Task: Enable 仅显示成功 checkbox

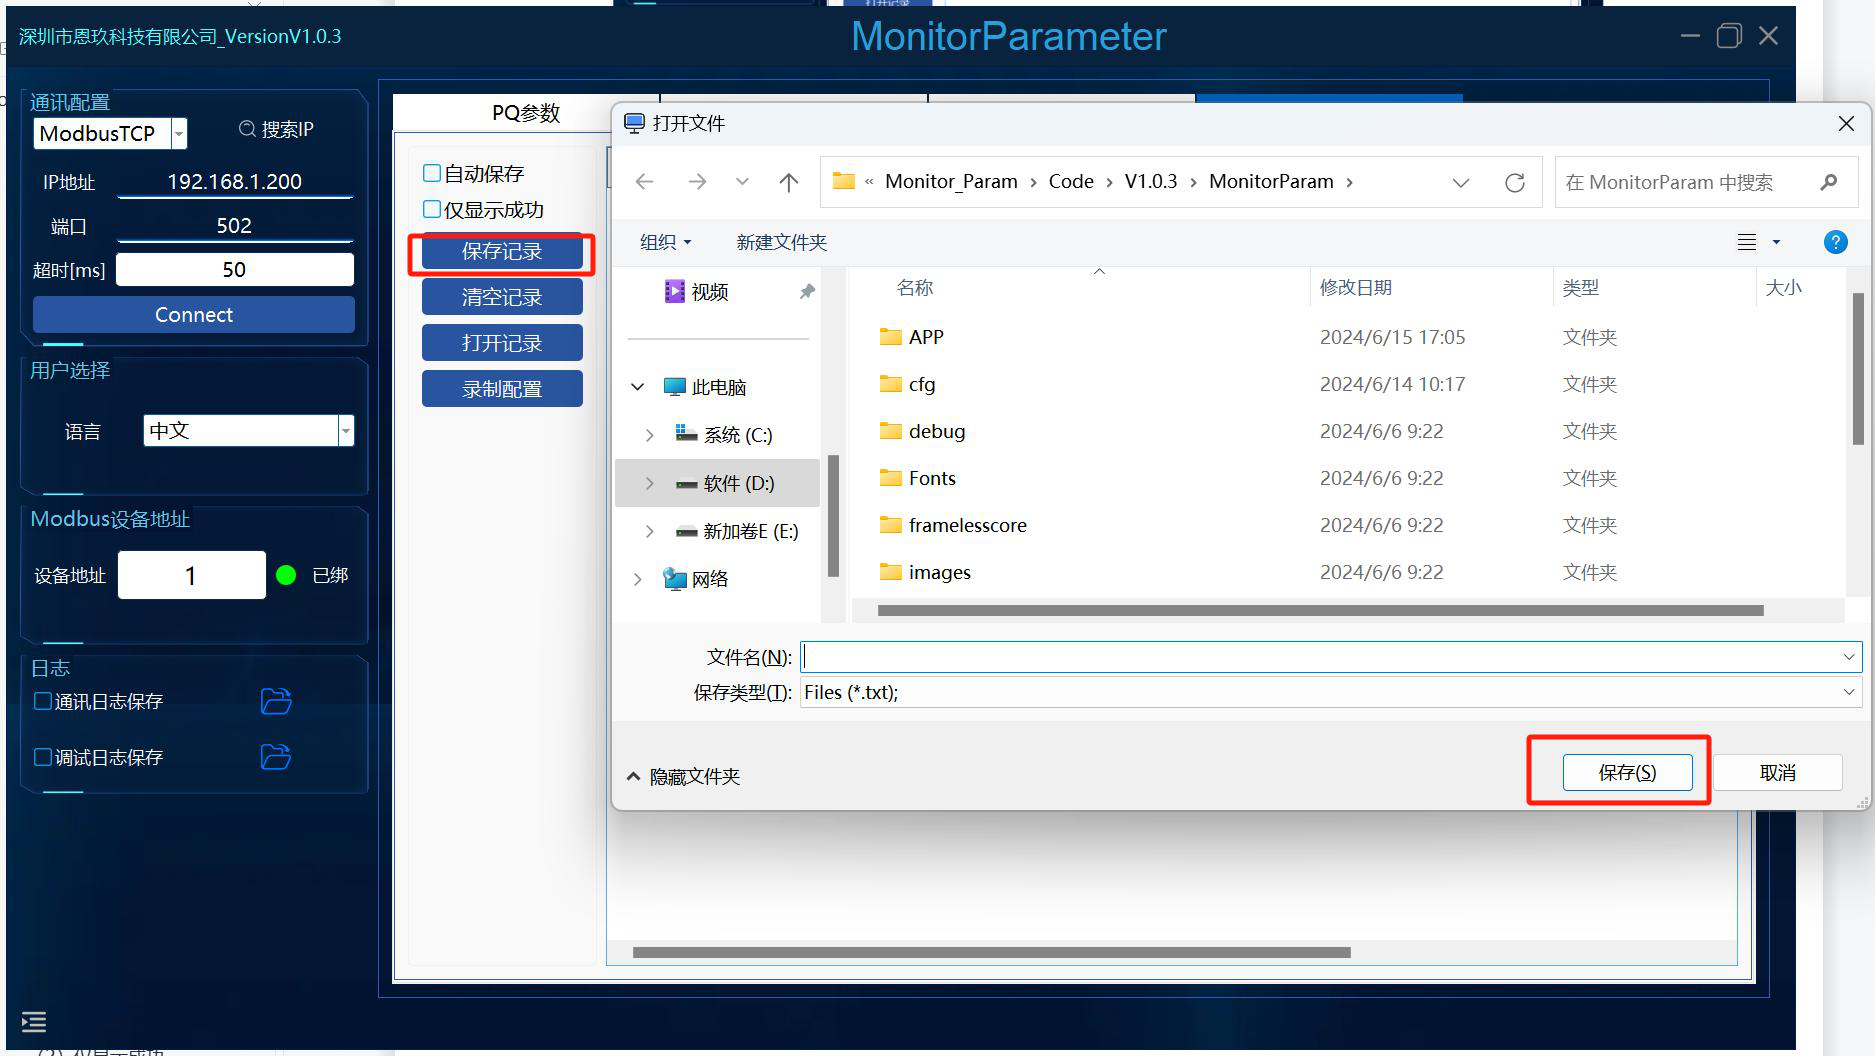Action: (432, 209)
